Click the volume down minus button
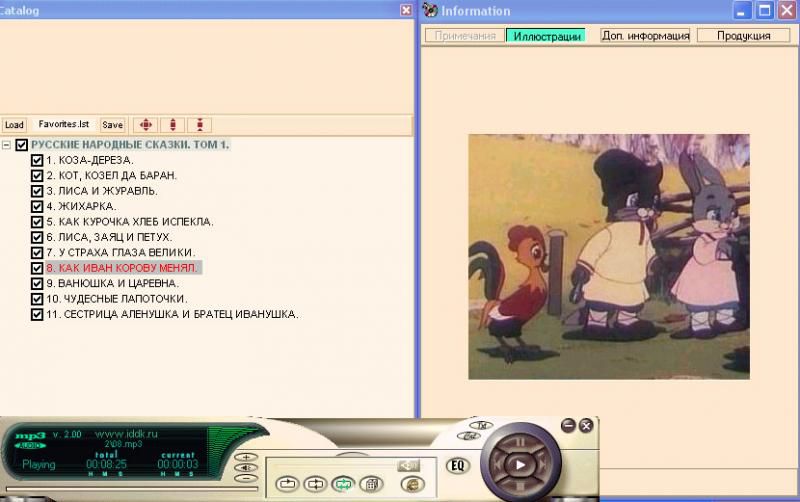Image resolution: width=800 pixels, height=502 pixels. [246, 478]
